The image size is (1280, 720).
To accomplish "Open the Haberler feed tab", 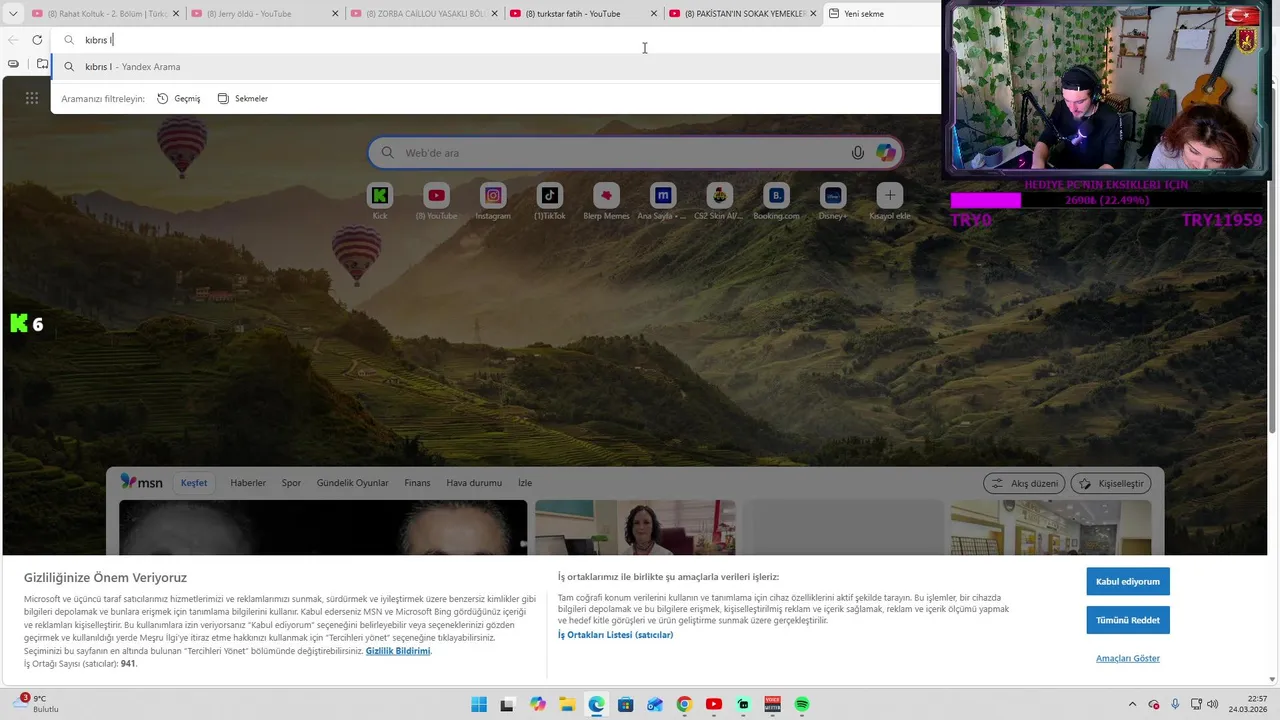I will pyautogui.click(x=248, y=483).
